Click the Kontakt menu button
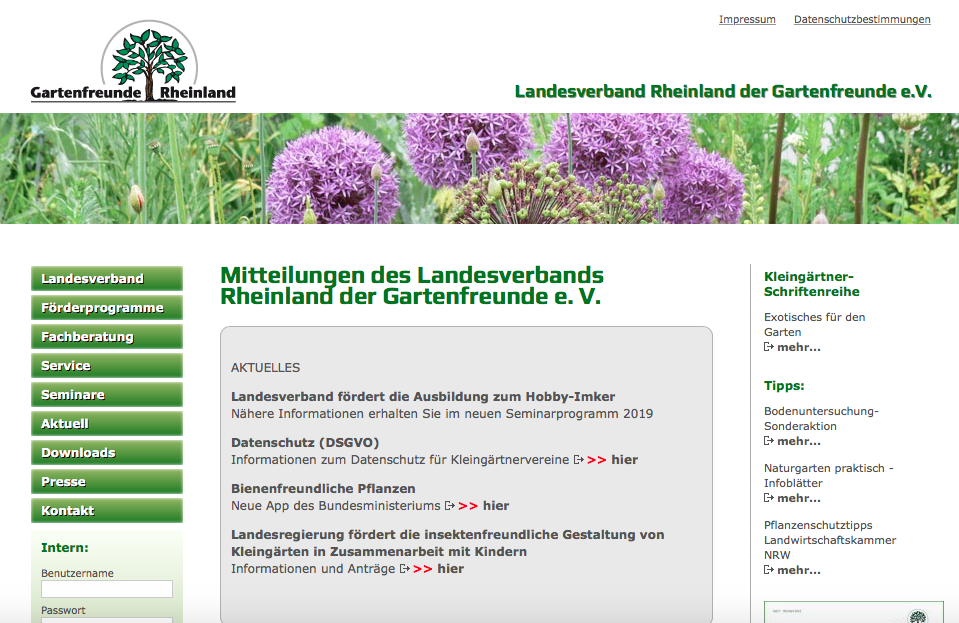Image resolution: width=959 pixels, height=623 pixels. (x=107, y=511)
